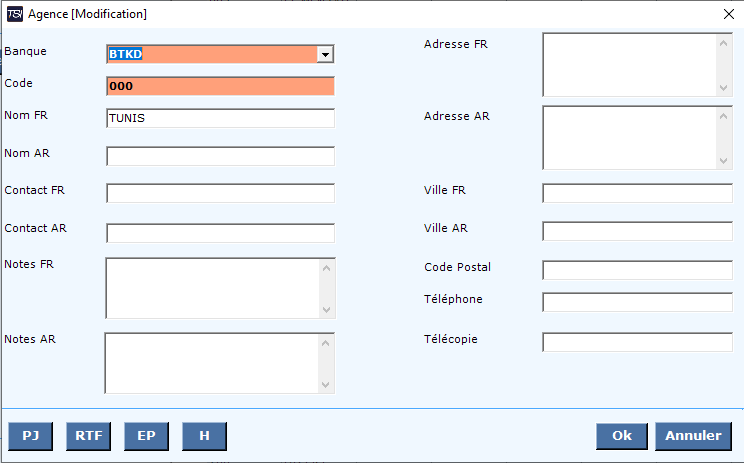Click the Nom FR field containing TUNIS

pos(221,118)
